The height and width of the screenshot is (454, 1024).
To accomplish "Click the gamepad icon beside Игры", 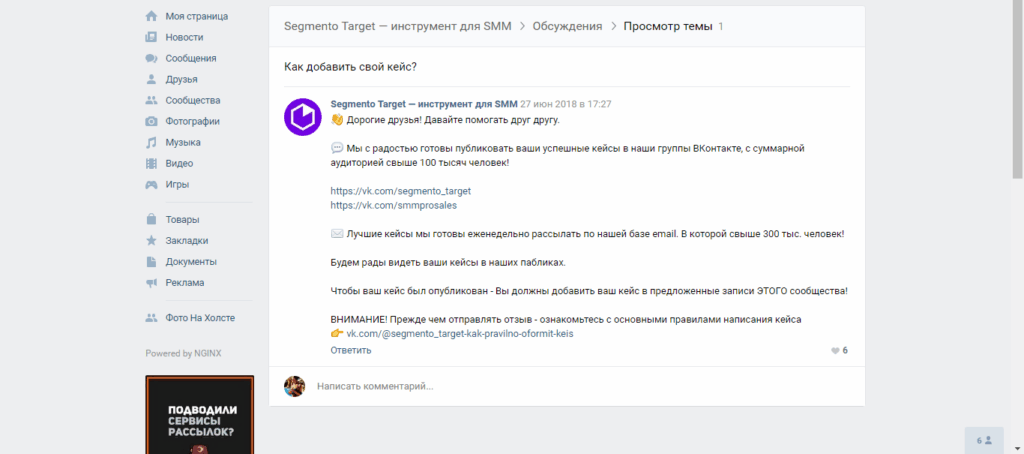I will [152, 184].
